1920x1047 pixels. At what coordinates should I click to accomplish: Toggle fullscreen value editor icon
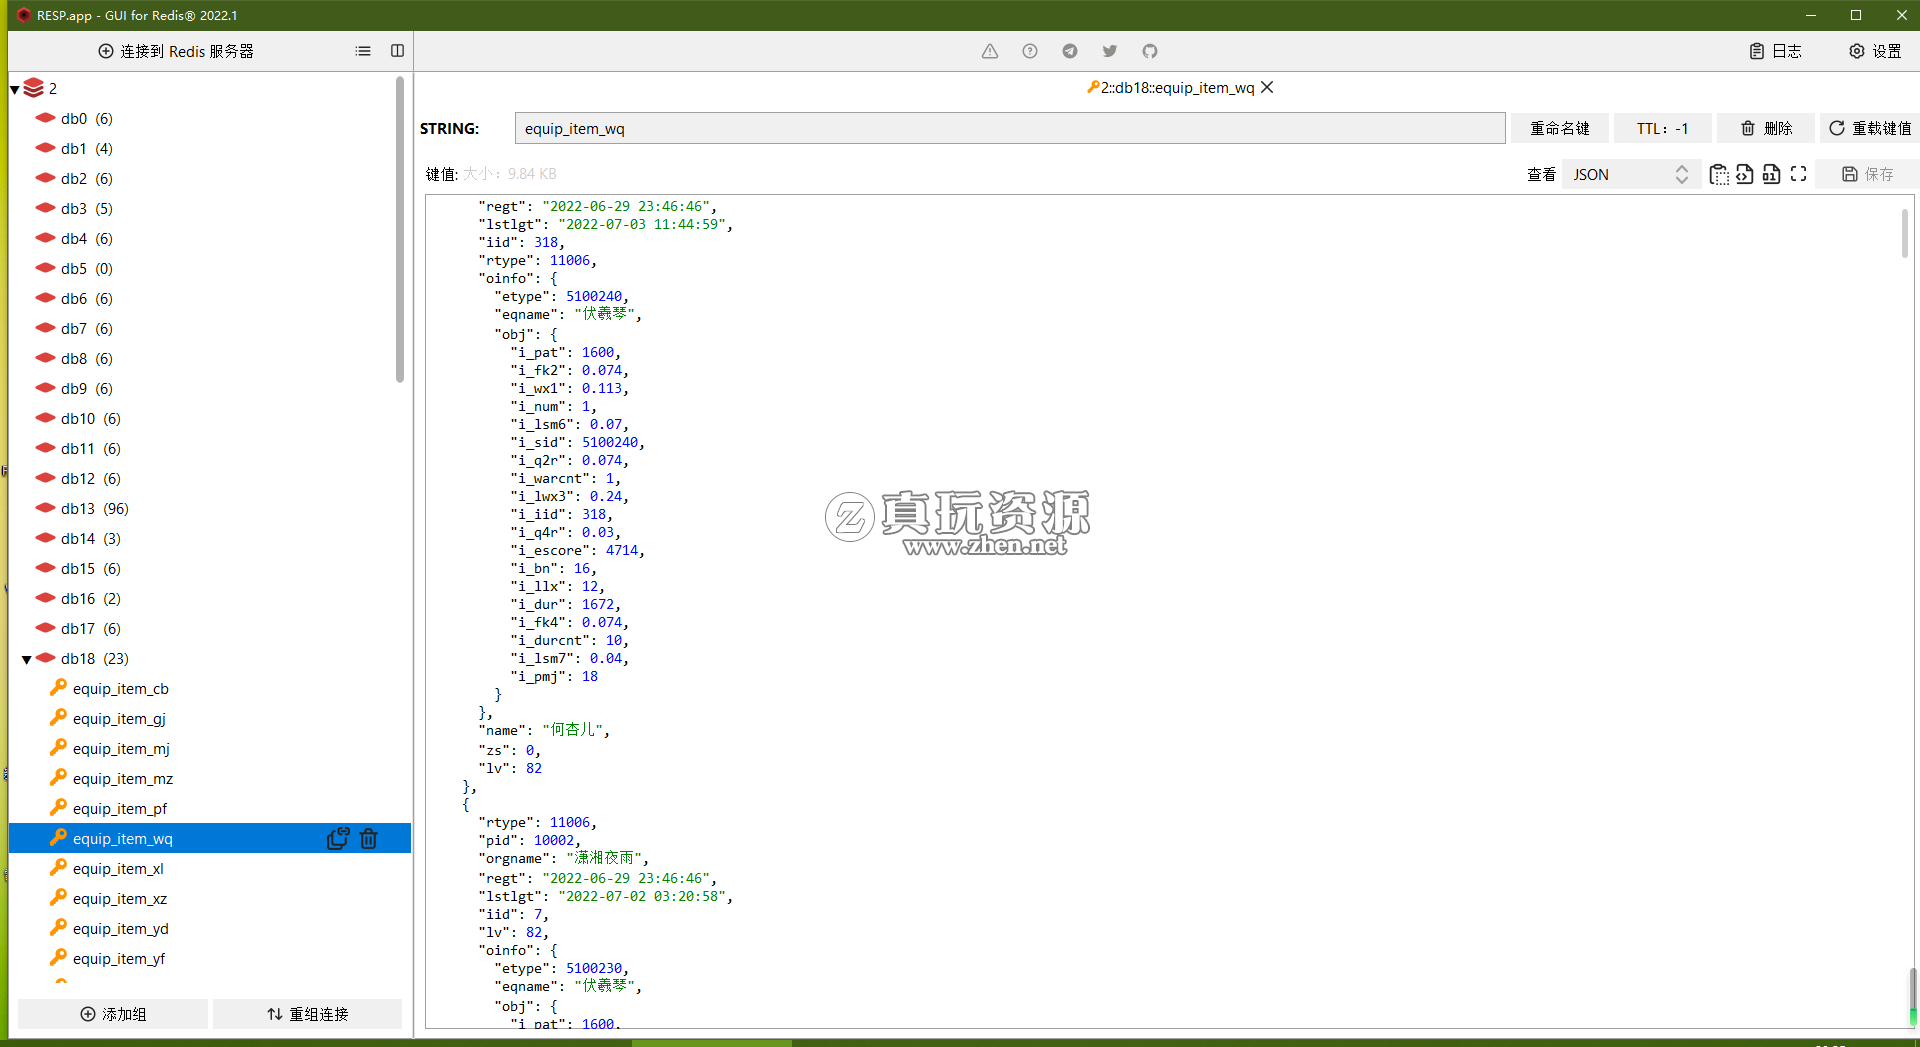click(1798, 174)
